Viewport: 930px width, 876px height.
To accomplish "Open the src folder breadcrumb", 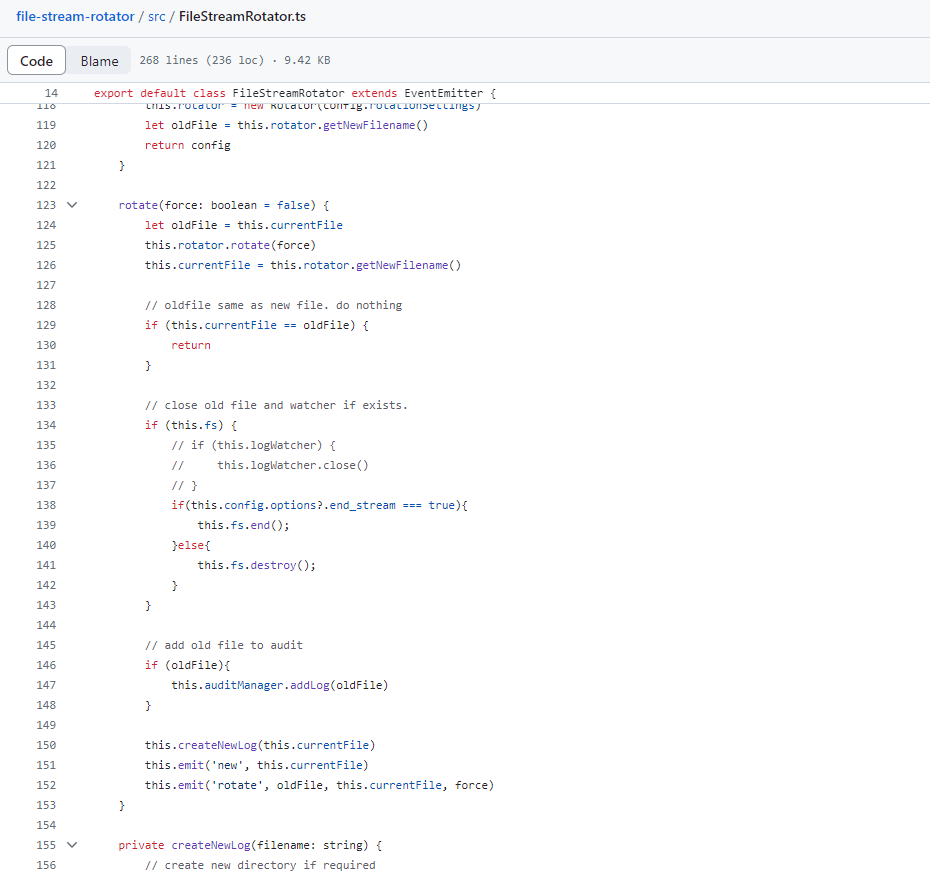I will pos(156,17).
